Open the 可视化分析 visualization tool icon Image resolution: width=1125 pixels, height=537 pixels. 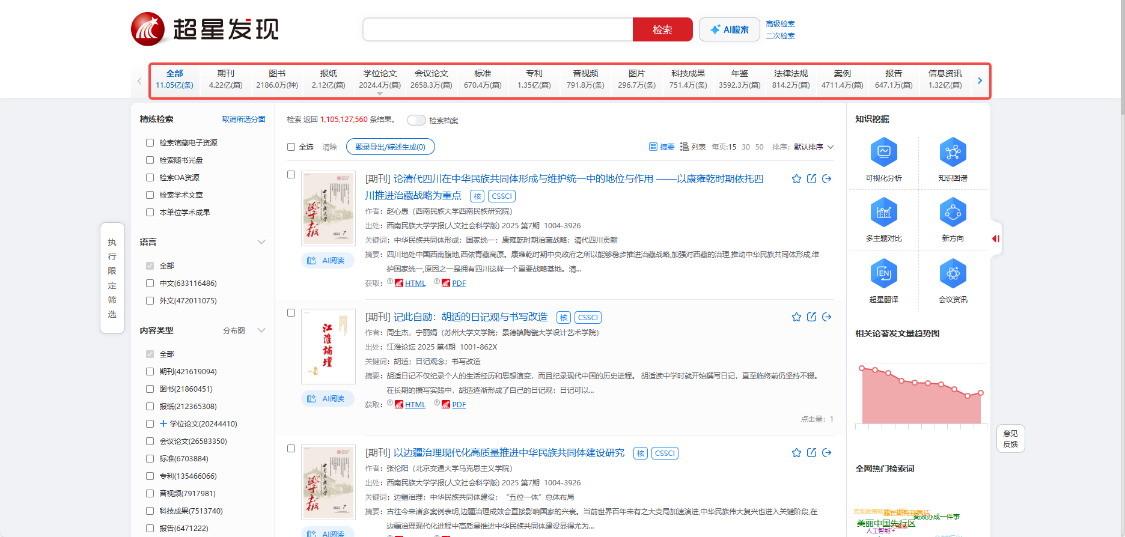pyautogui.click(x=883, y=153)
